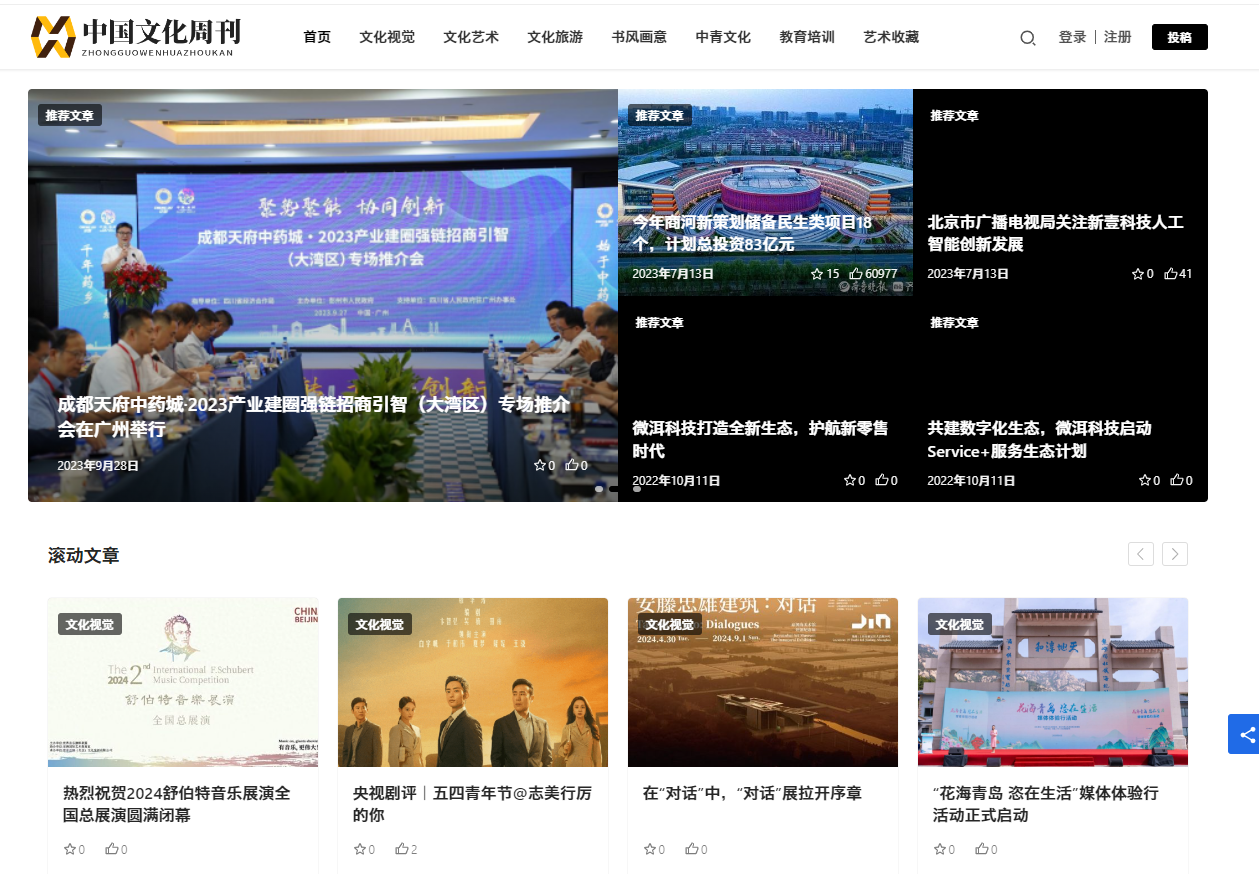Like the 央视剧评 五四青年节 card
Image resolution: width=1259 pixels, height=874 pixels.
pos(401,849)
